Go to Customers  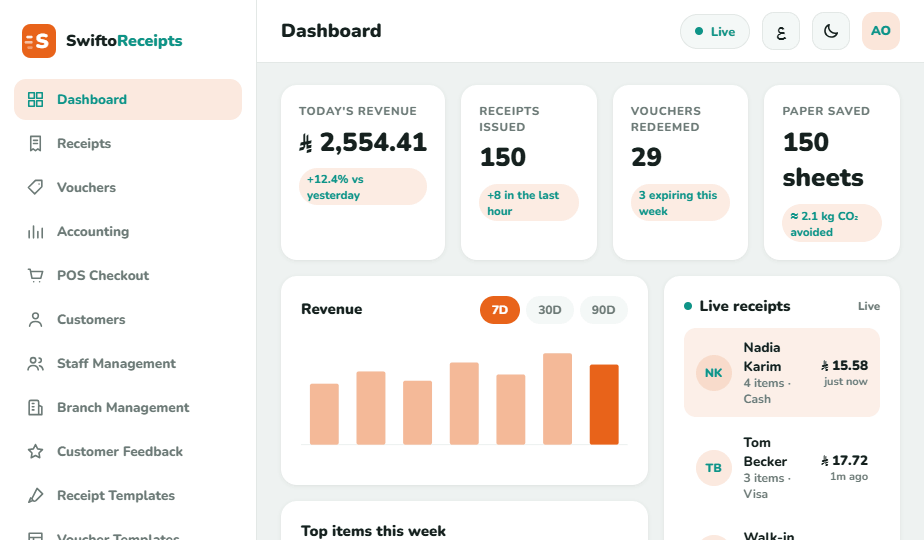point(128,320)
